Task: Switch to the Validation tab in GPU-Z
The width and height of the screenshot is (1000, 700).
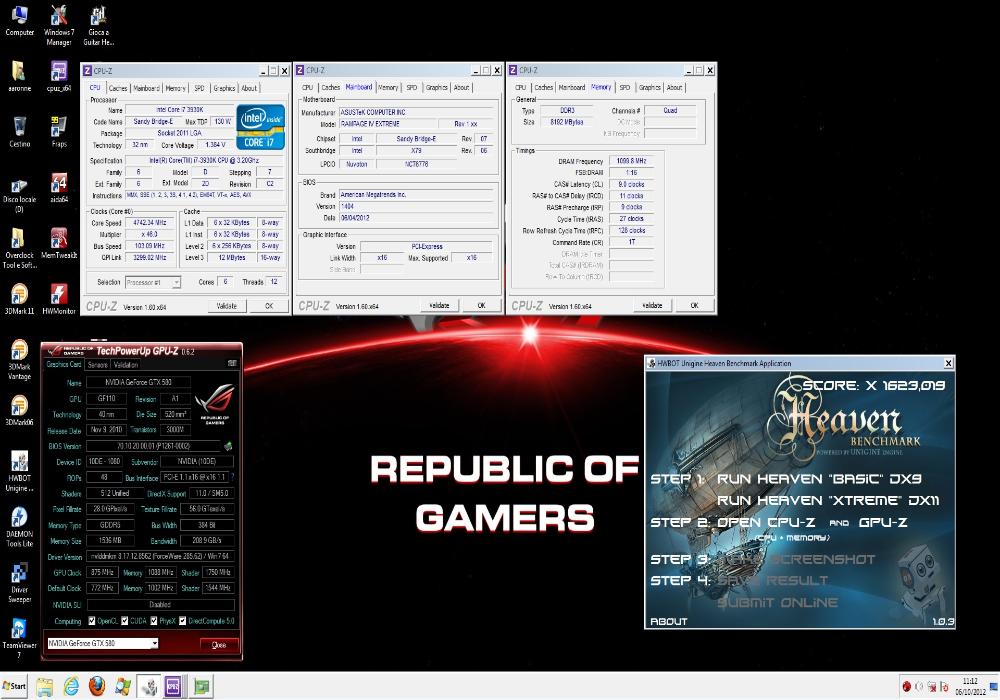Action: 126,365
